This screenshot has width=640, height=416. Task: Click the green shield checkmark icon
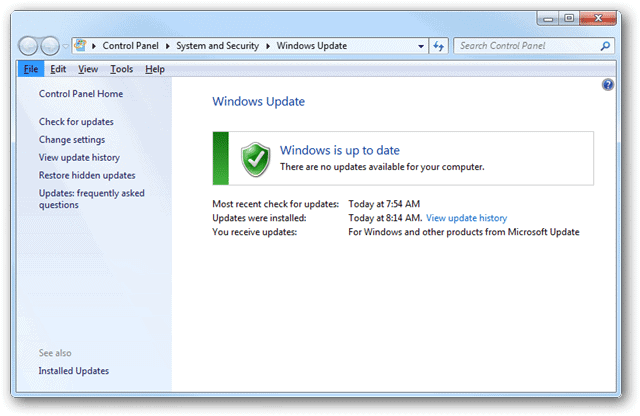tap(256, 159)
